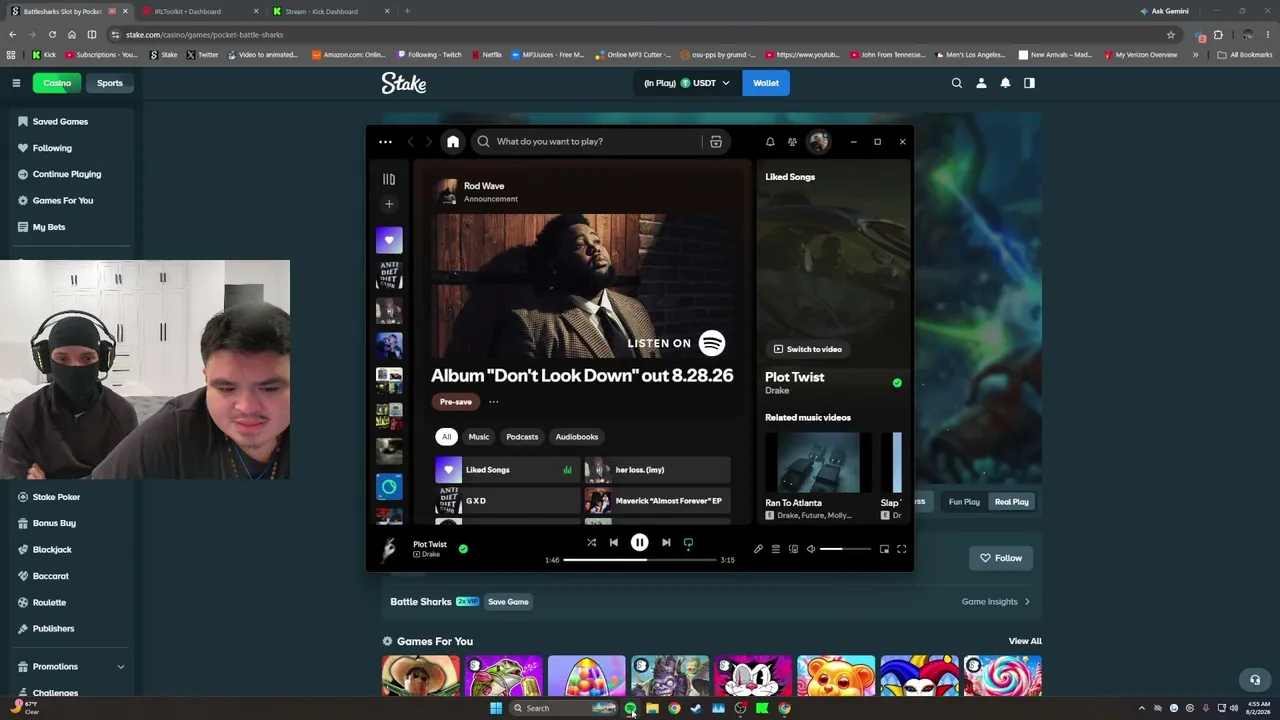
Task: Open Spotify Browse icon in search bar
Action: point(716,142)
